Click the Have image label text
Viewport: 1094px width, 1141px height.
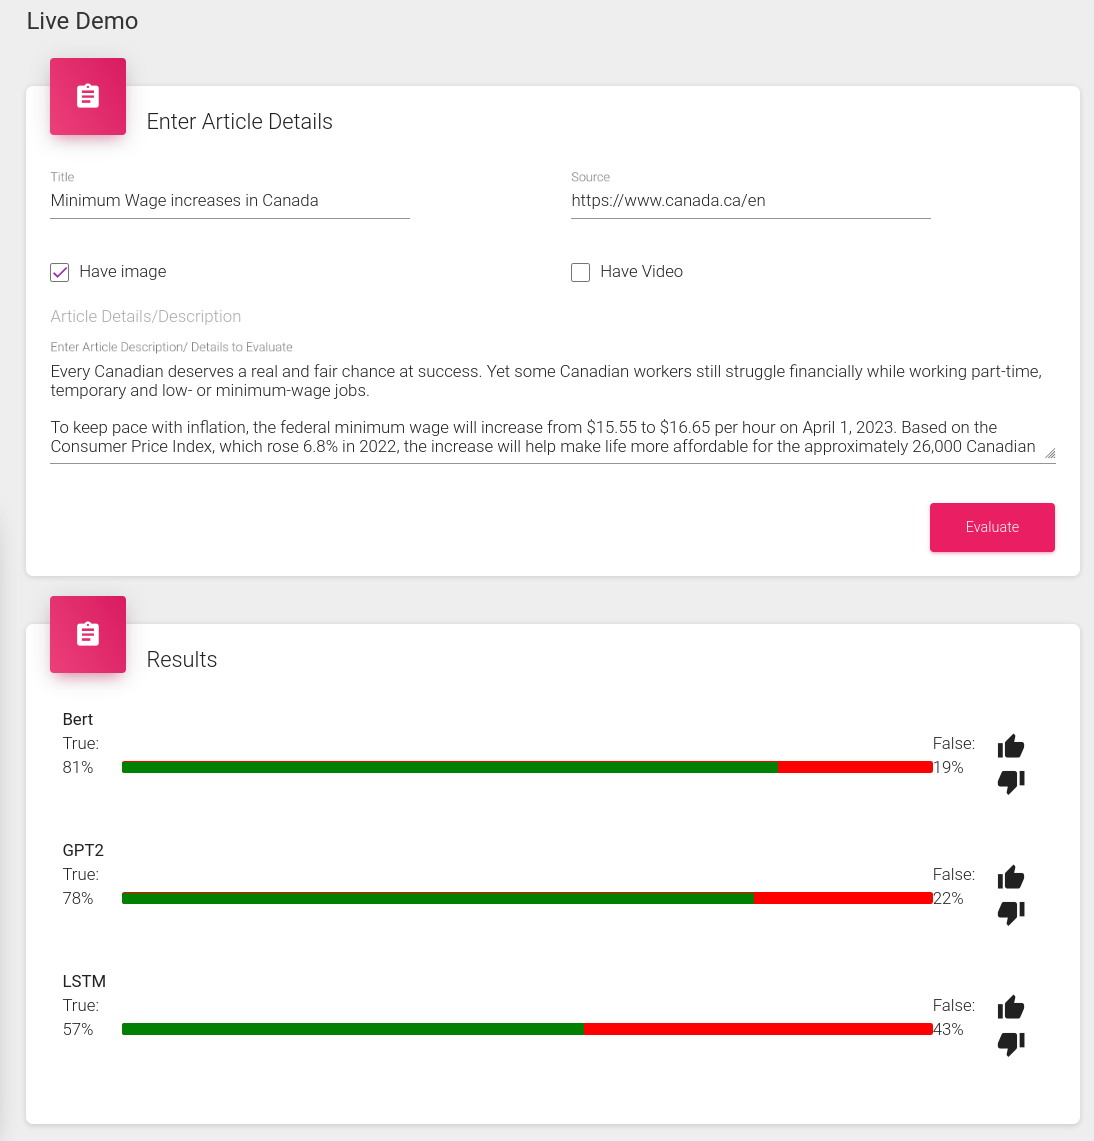pyautogui.click(x=122, y=271)
